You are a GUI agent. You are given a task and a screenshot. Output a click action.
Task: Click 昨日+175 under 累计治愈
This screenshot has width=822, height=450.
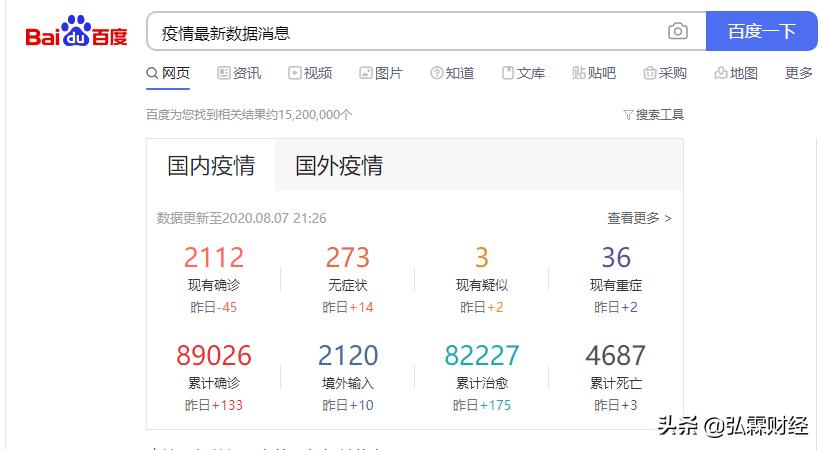[482, 405]
